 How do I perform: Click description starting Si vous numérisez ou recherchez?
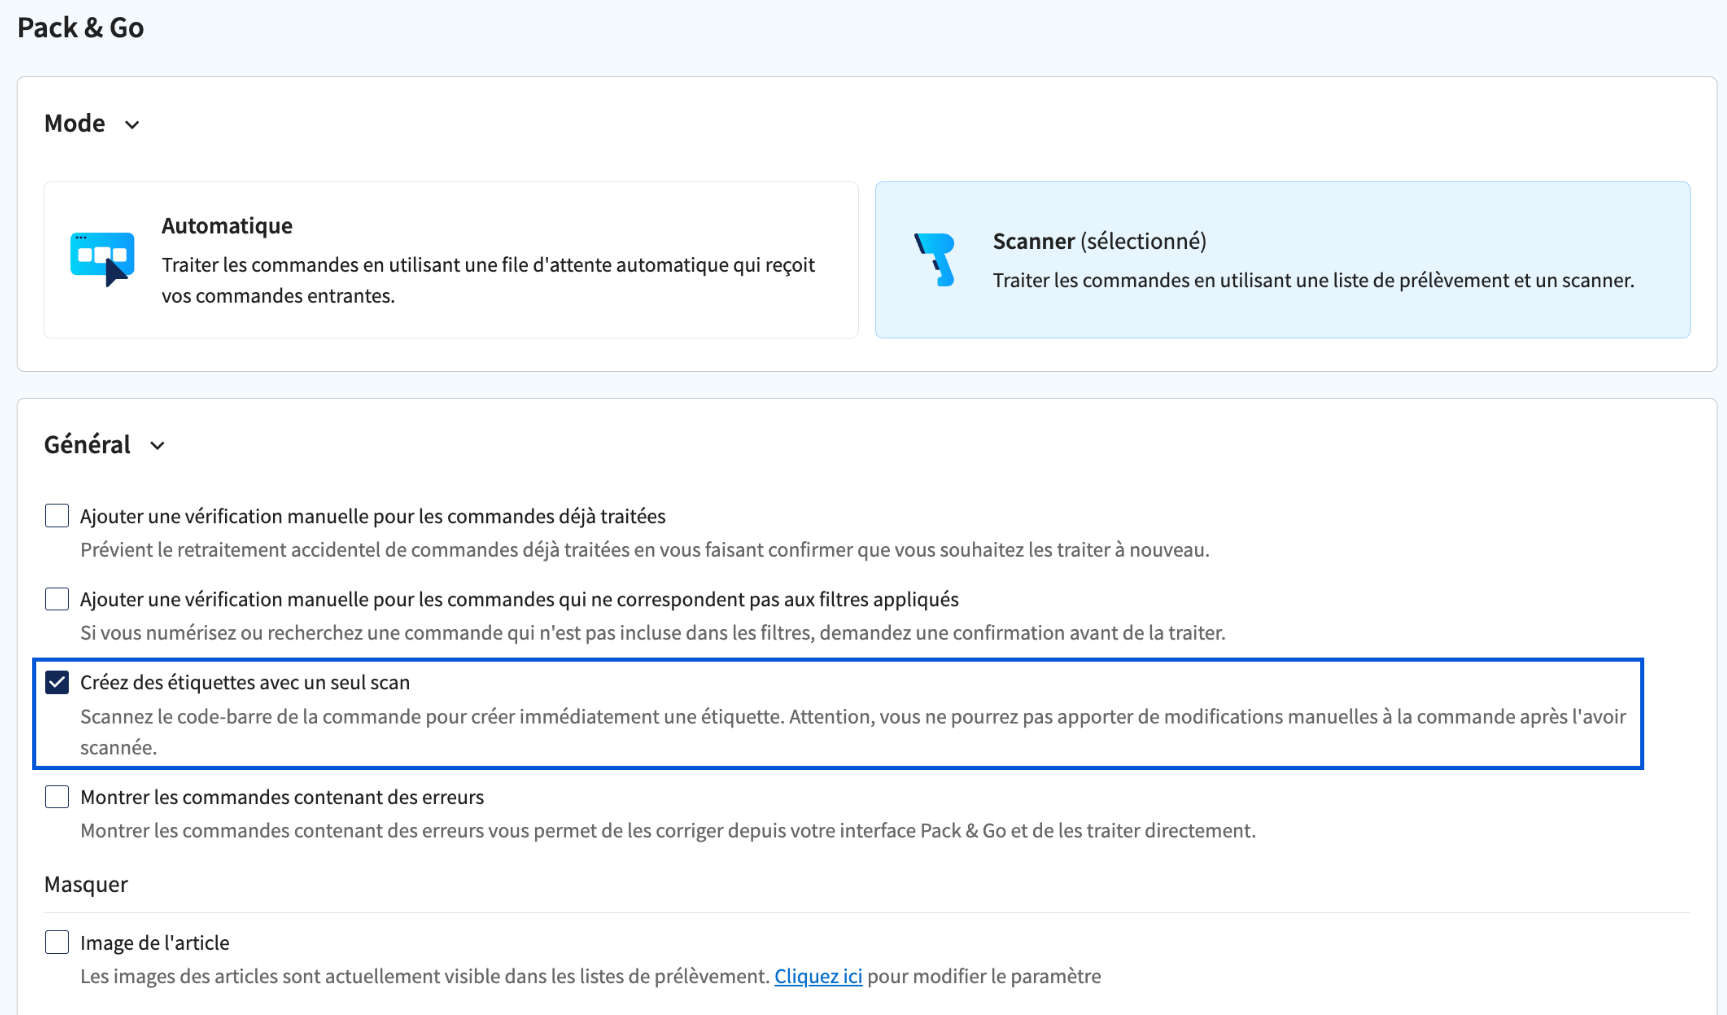[x=653, y=633]
